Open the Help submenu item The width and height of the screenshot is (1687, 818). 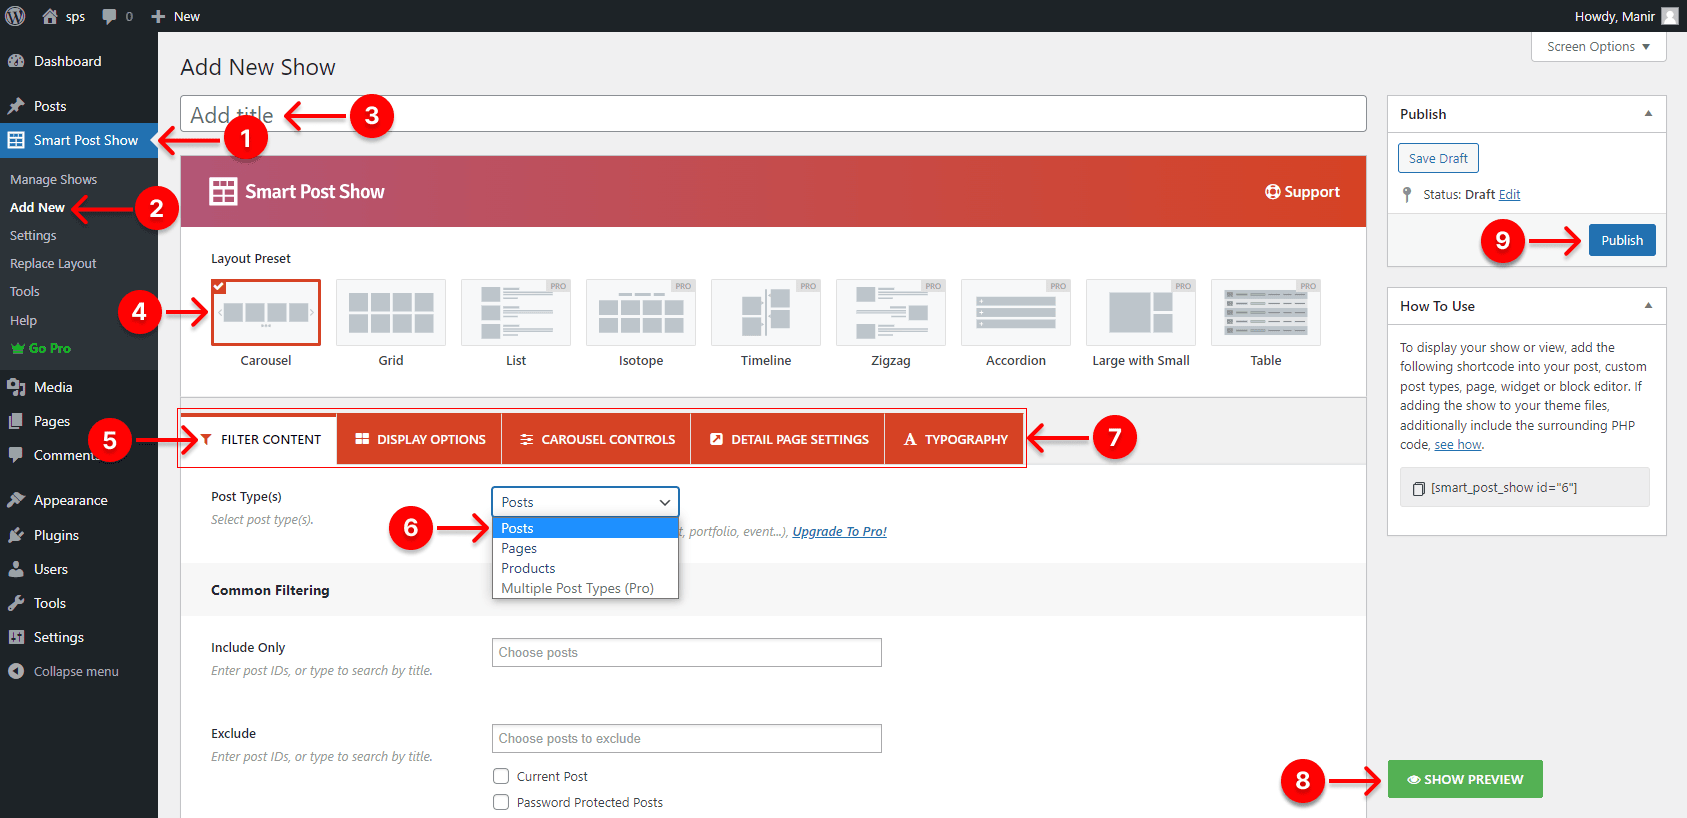pyautogui.click(x=23, y=321)
